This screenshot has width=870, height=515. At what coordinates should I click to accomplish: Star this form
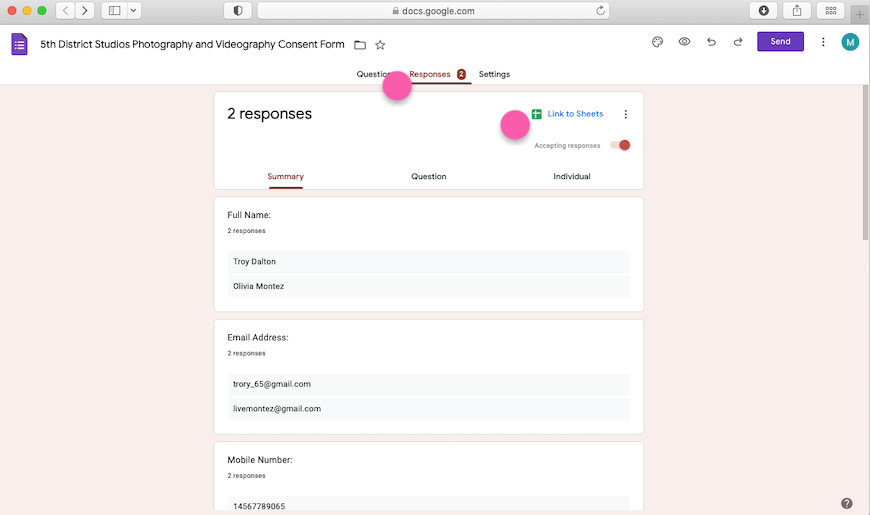coord(380,45)
